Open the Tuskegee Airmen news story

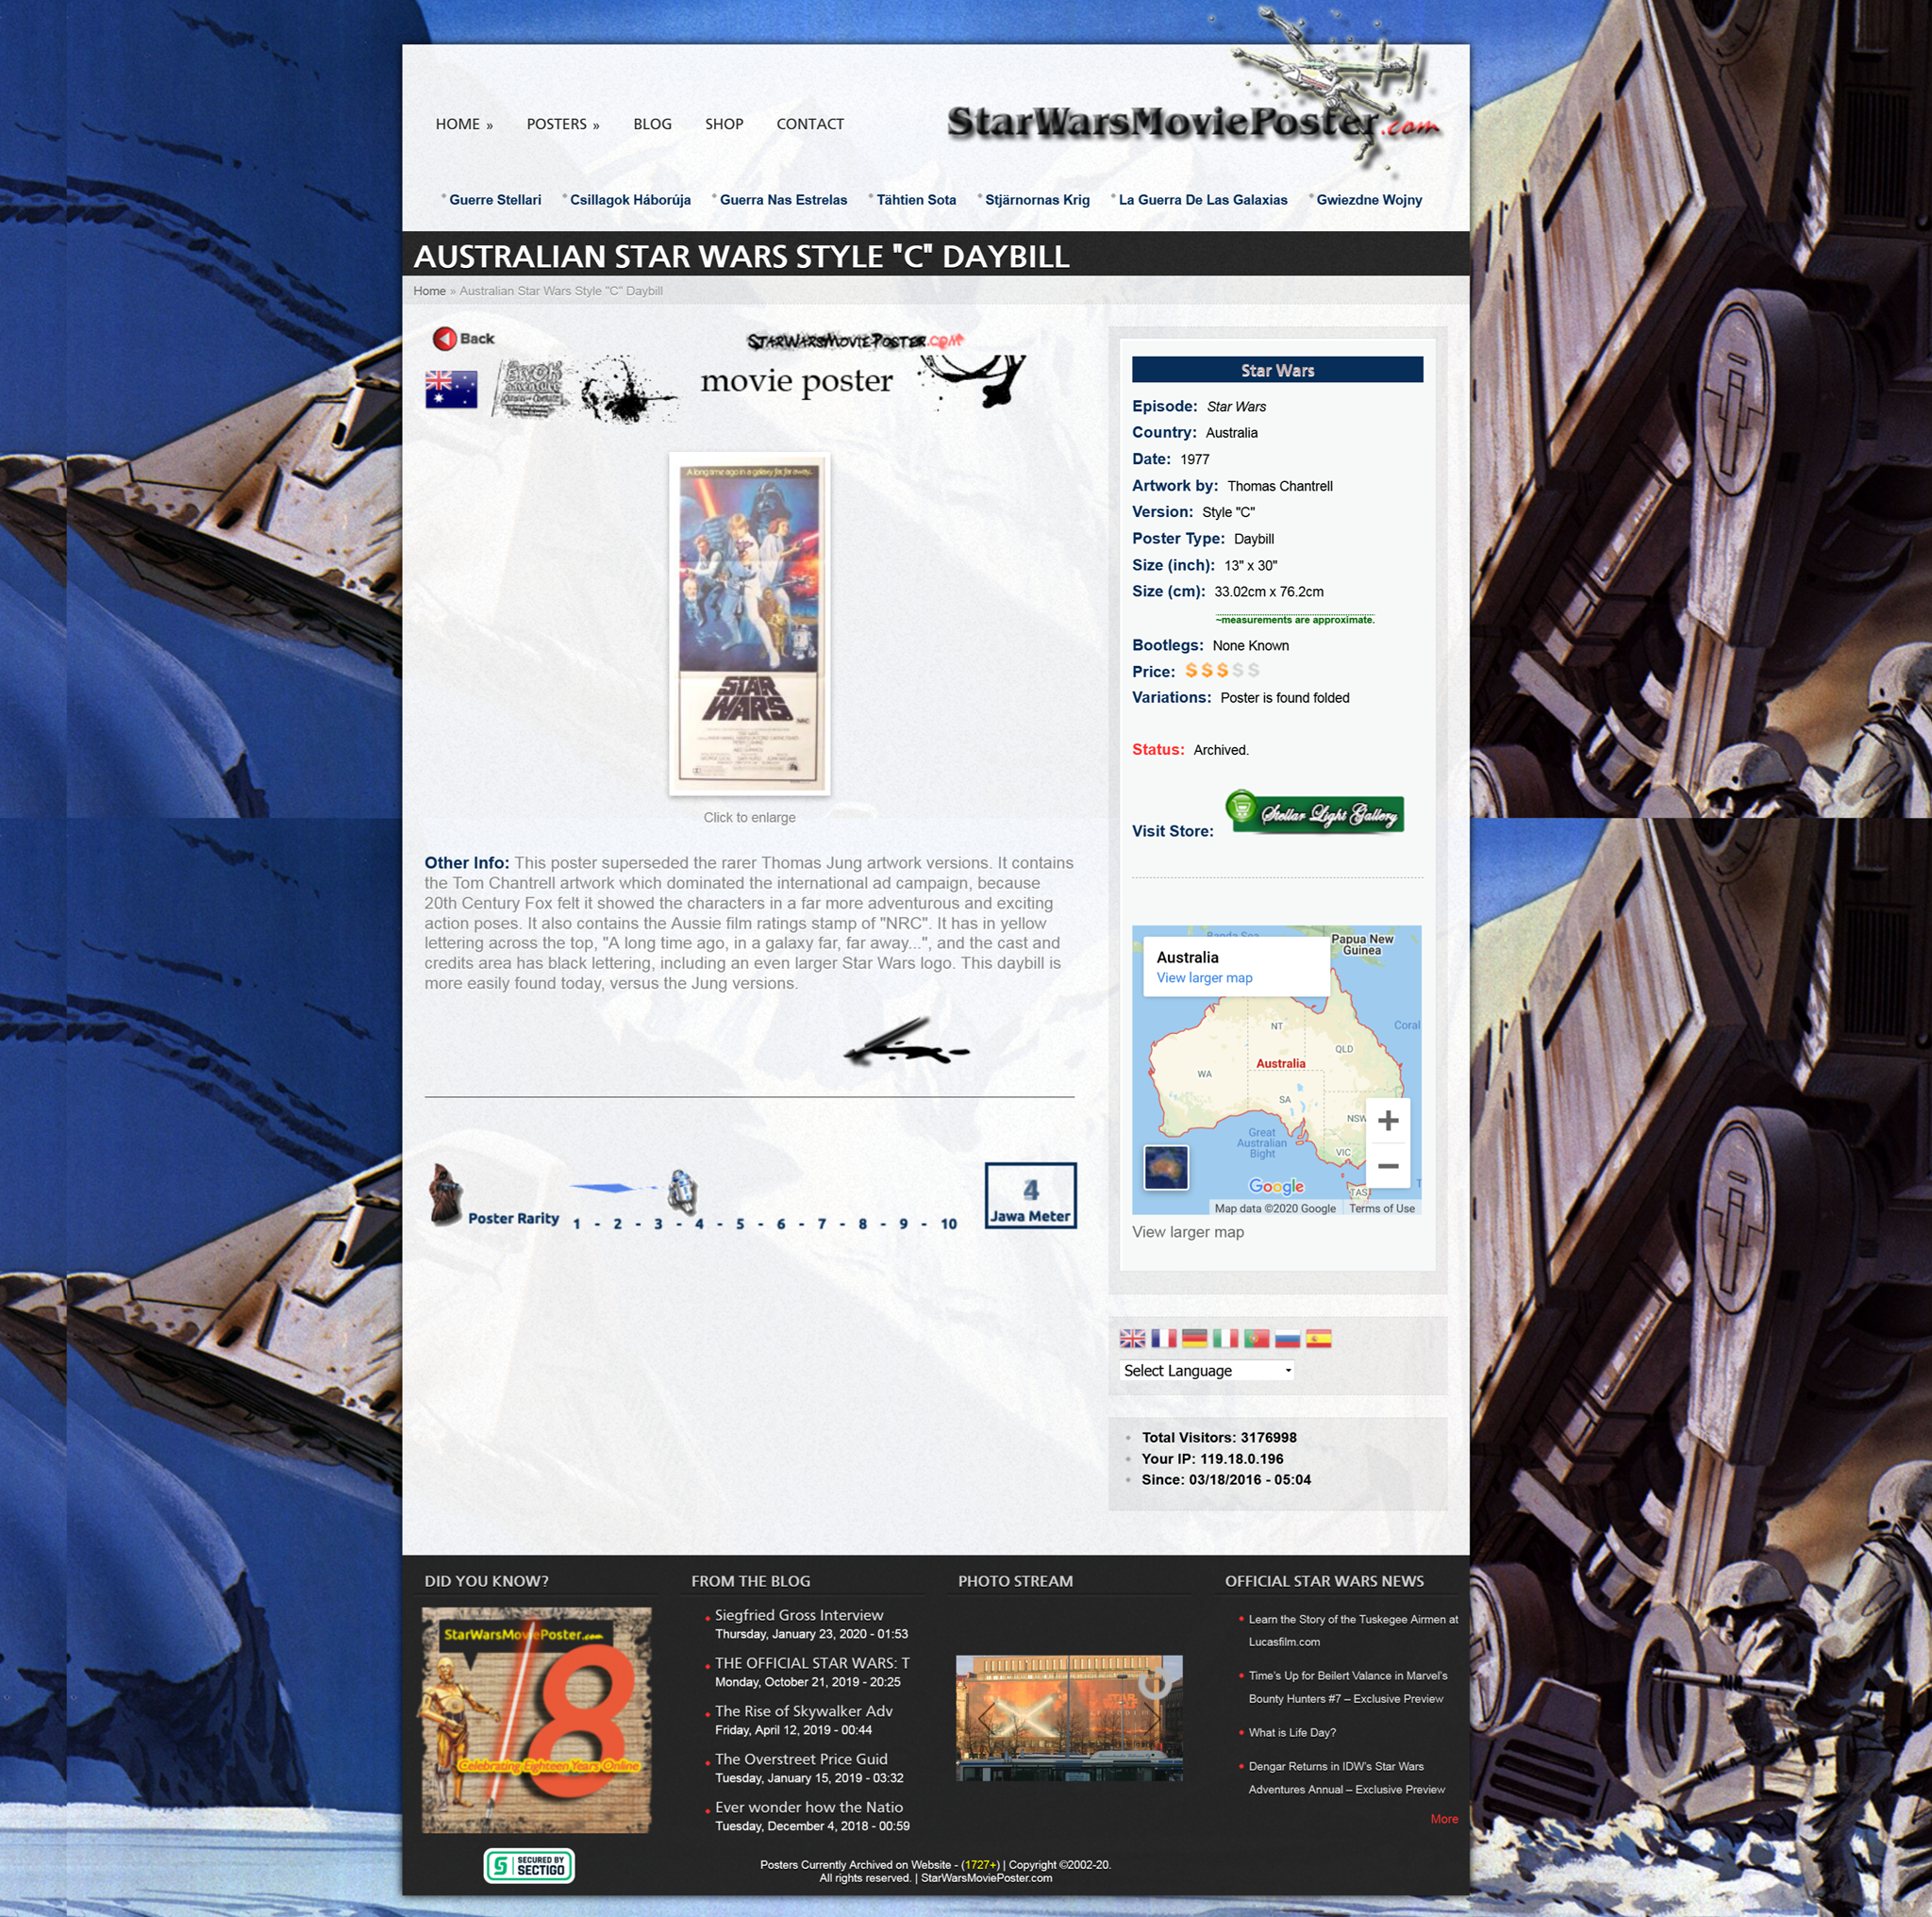(1353, 1630)
